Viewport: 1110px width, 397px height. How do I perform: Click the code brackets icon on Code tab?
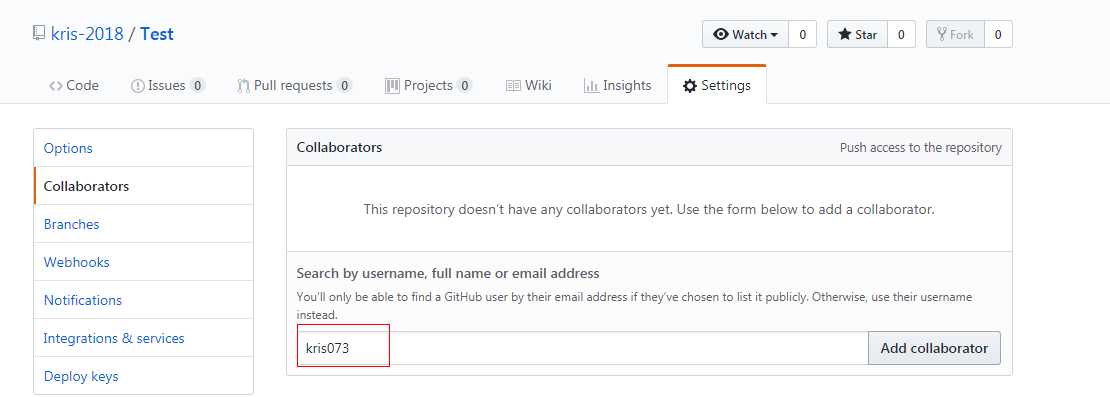55,86
